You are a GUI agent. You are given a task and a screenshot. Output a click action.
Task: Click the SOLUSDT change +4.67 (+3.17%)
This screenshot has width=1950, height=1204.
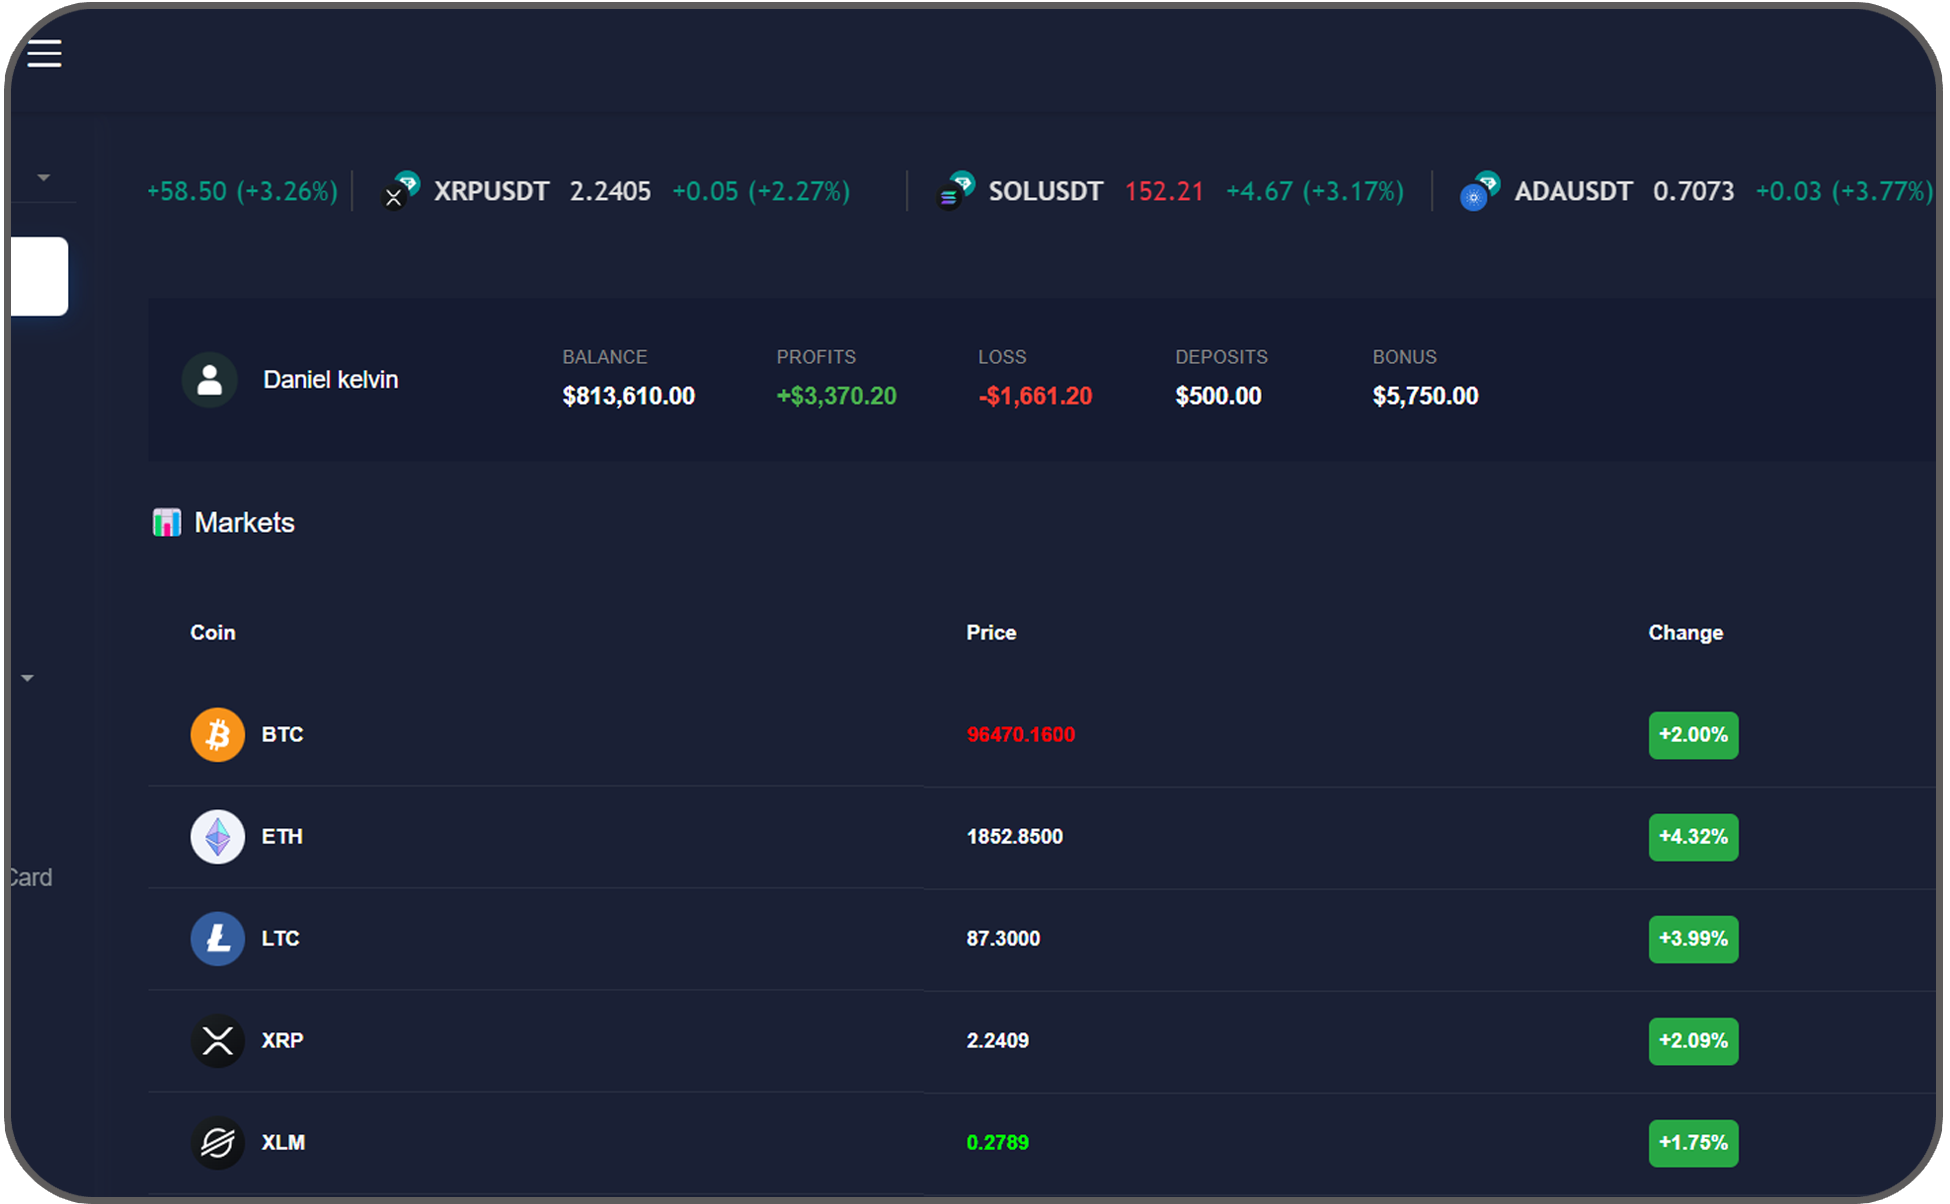(x=1315, y=191)
